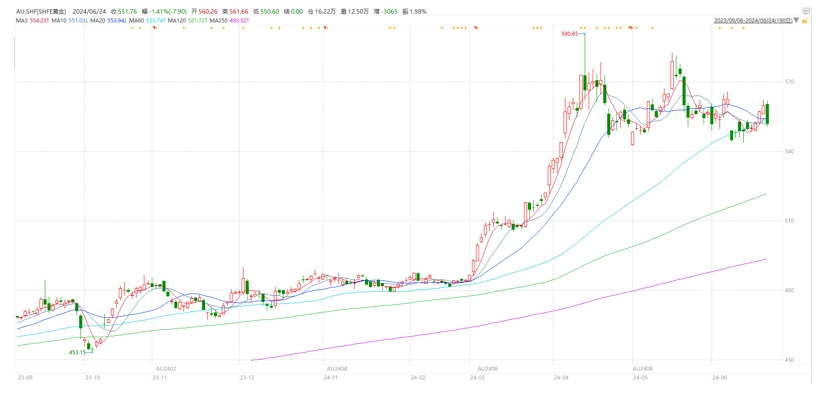Select the MA10 551.03 indicator label
This screenshot has width=821, height=397.
(69, 19)
